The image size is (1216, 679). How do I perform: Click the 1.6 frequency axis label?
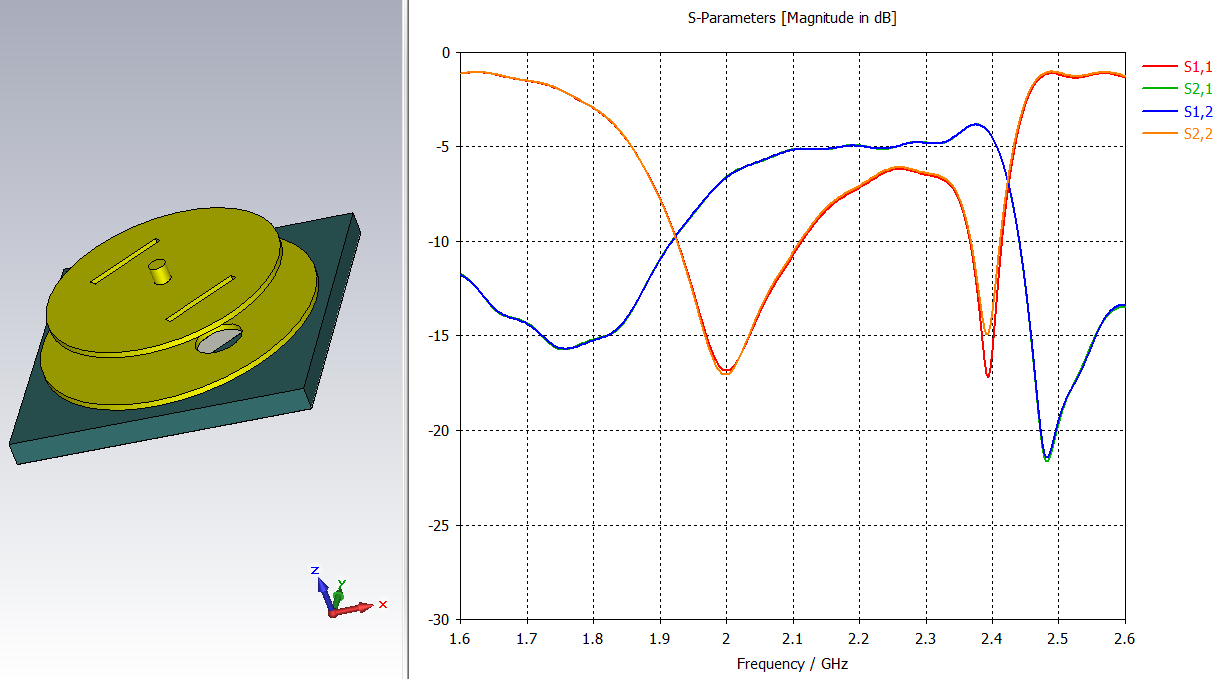460,638
